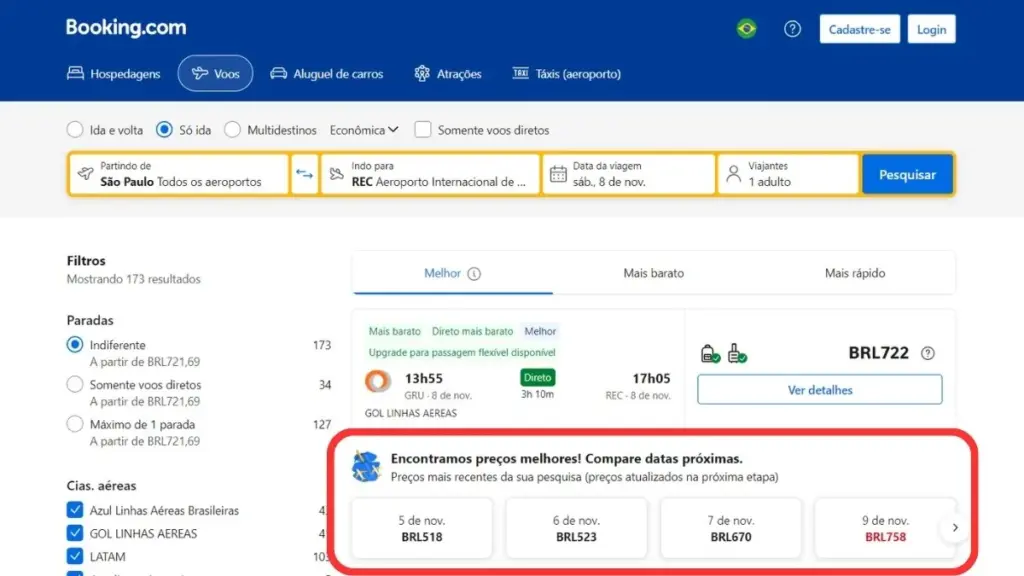Screen dimensions: 1024x576
Task: Click the globe planes icon in price banner
Action: (366, 466)
